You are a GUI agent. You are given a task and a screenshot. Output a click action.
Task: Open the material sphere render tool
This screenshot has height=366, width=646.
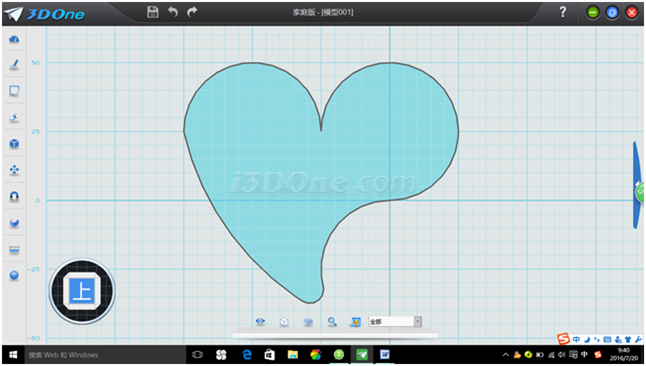[x=14, y=275]
